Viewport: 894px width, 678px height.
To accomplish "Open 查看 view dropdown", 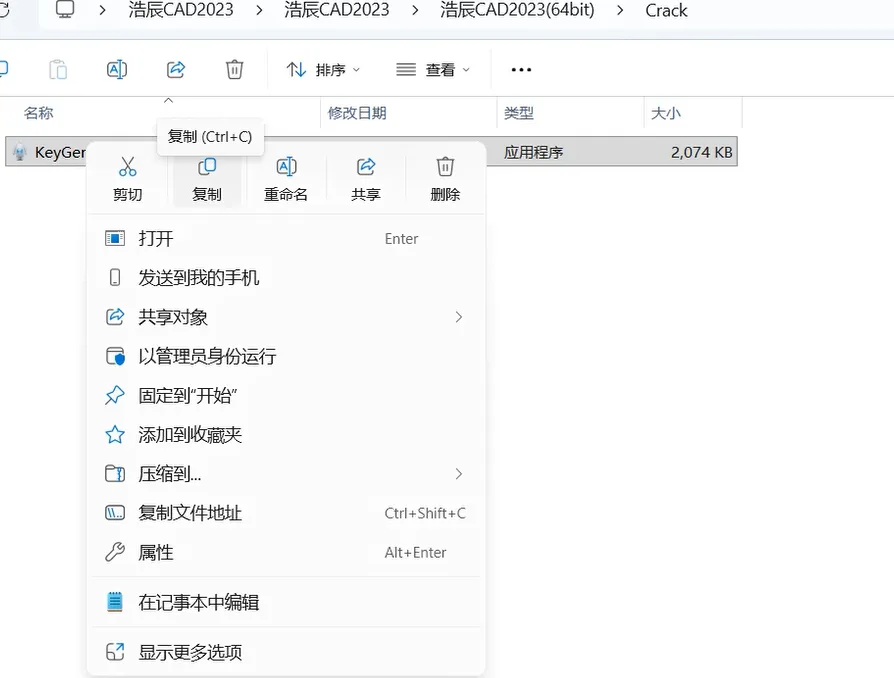I will tap(433, 70).
